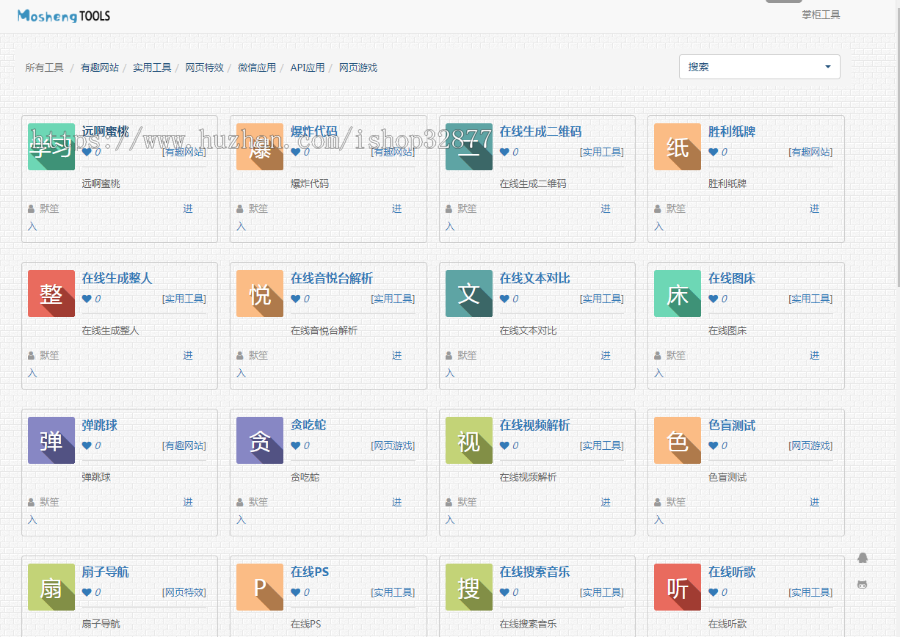Click the green 床 icon
The image size is (900, 637).
pos(677,293)
